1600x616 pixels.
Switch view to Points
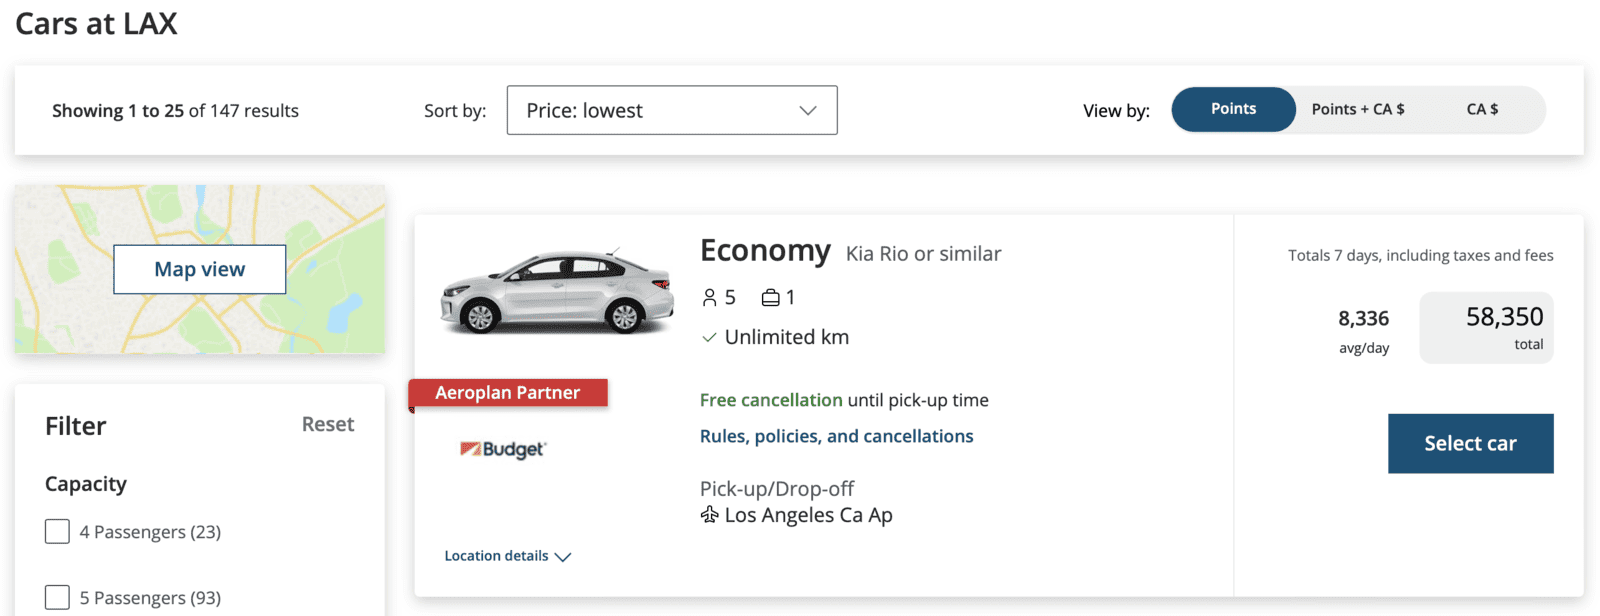pos(1233,109)
